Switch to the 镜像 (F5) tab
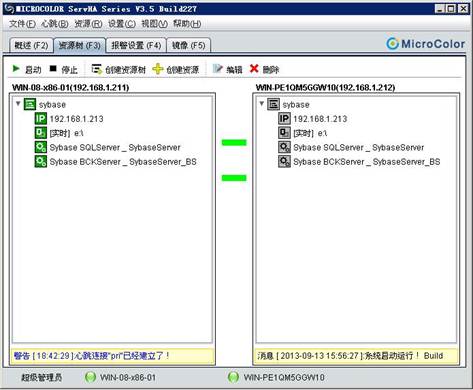473x390 pixels. pos(188,45)
